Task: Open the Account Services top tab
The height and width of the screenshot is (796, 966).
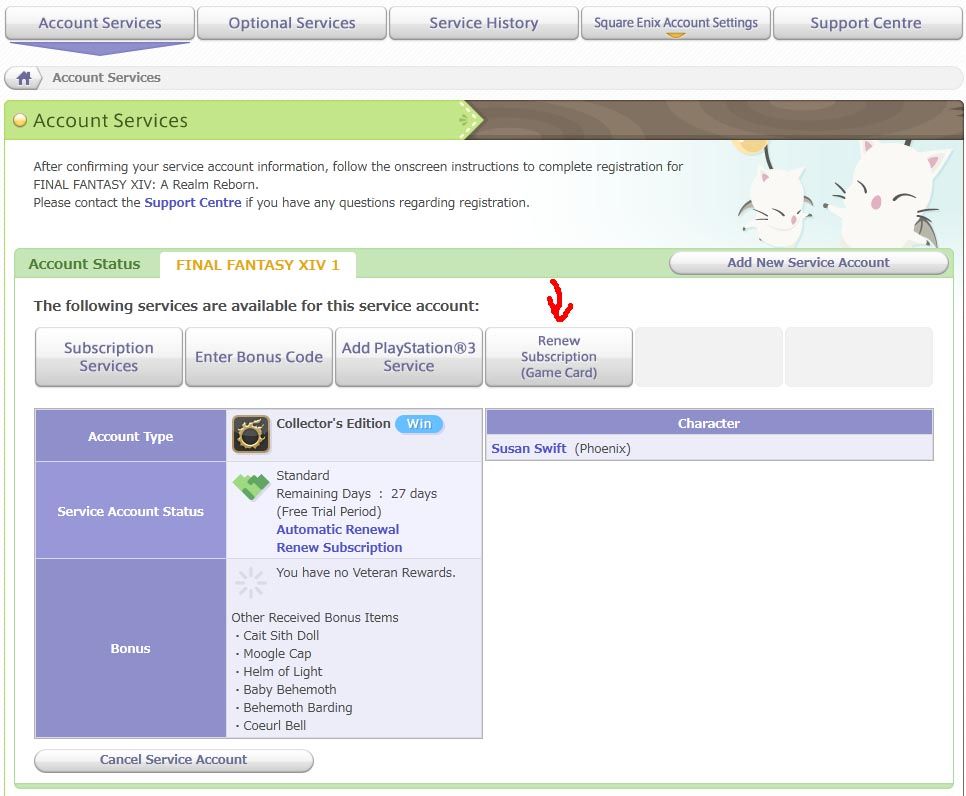Action: pyautogui.click(x=100, y=23)
